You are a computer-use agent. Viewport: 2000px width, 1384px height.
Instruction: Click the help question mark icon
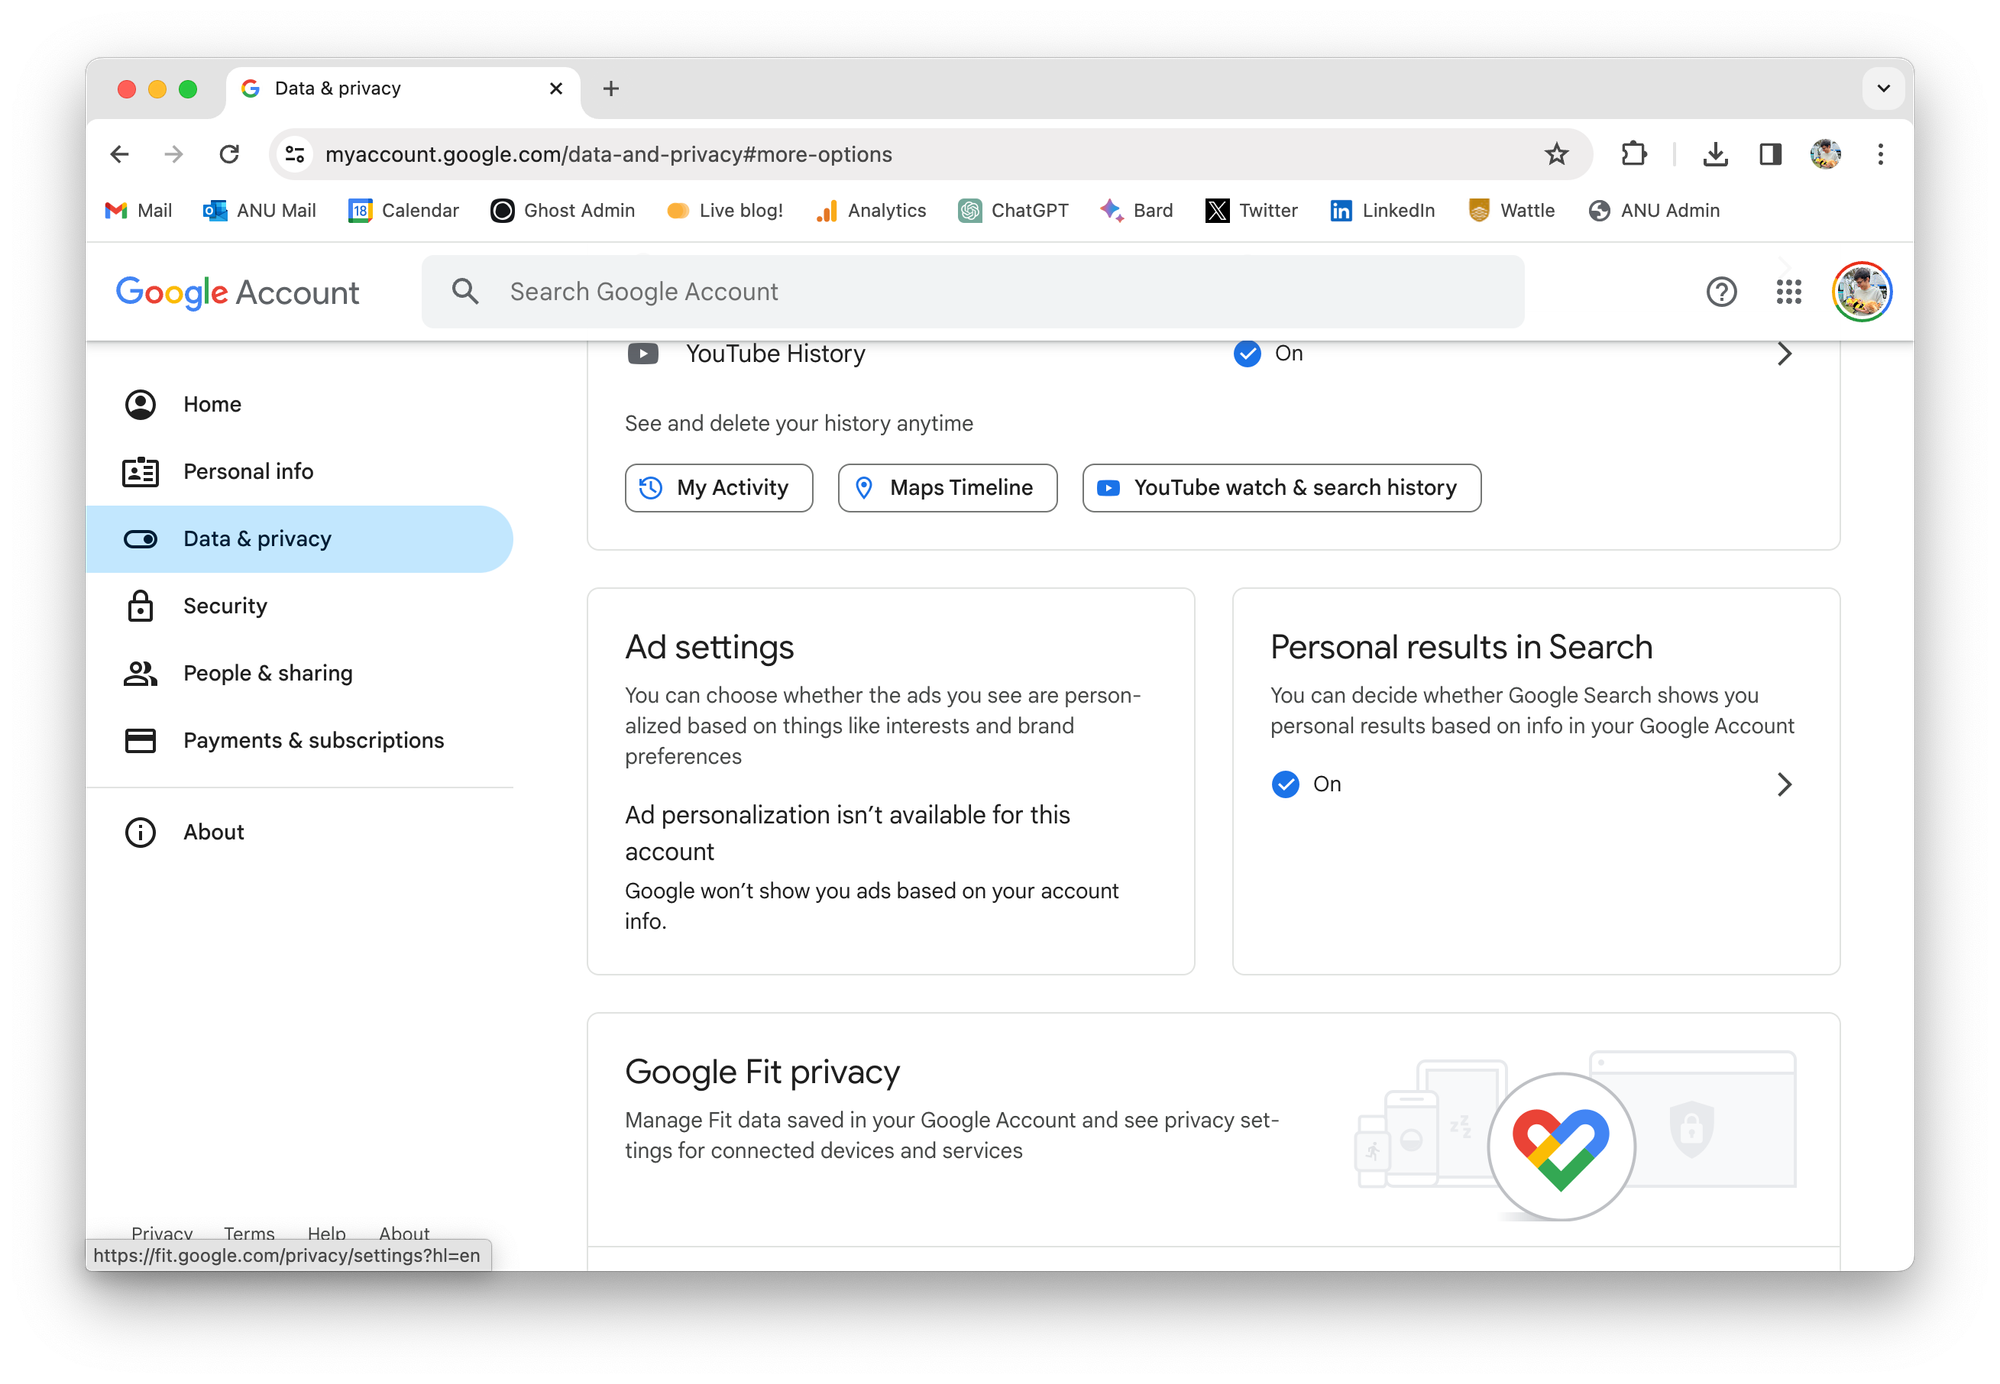point(1721,292)
